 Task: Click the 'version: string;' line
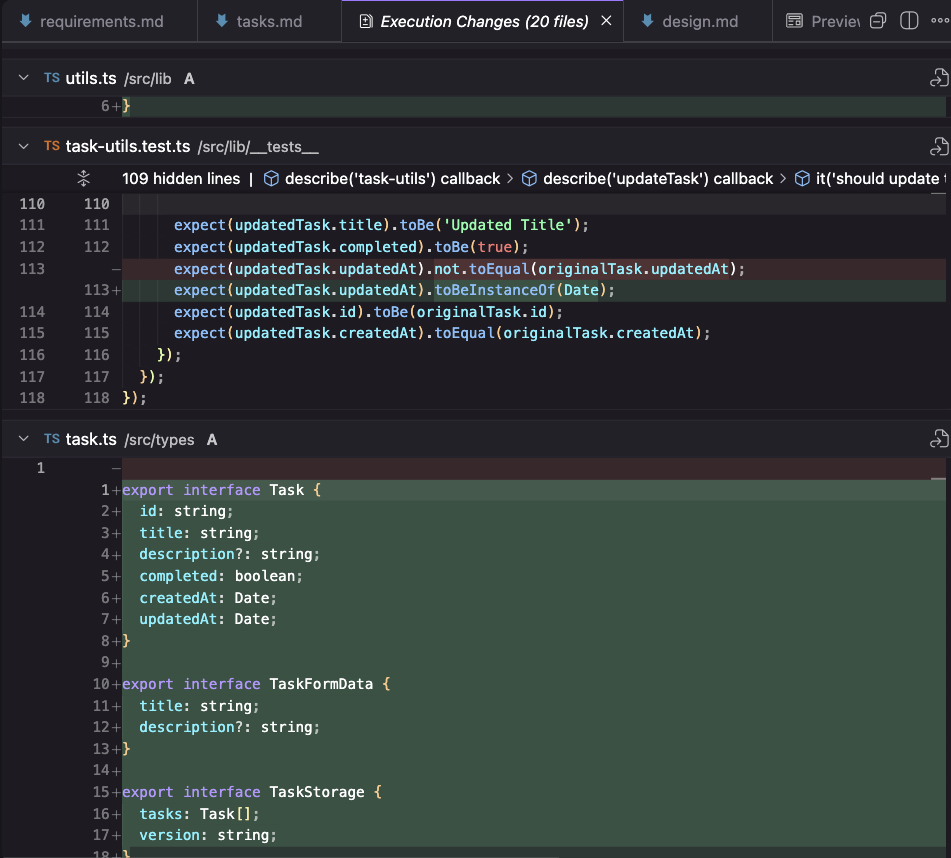point(534,835)
